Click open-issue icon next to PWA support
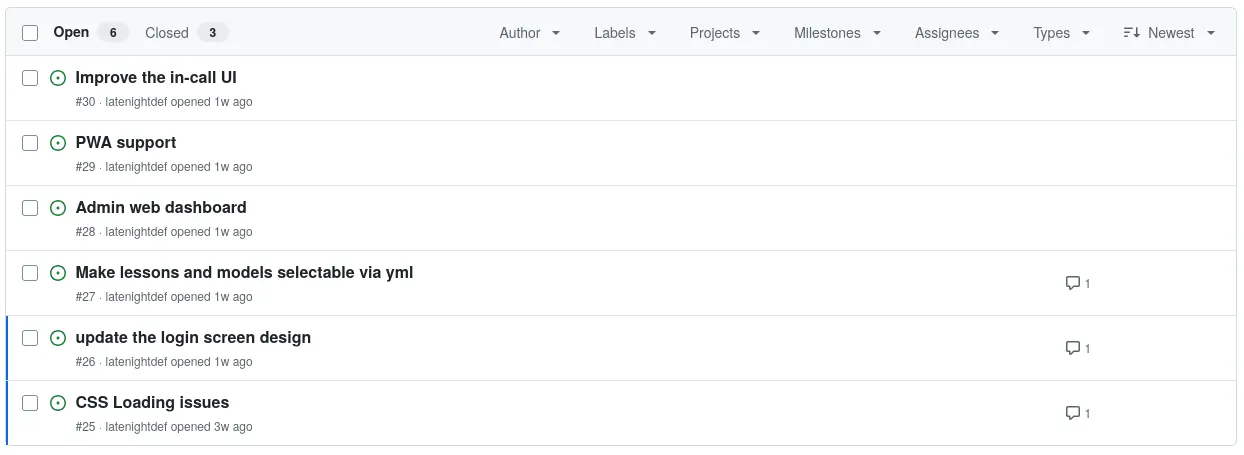 pos(58,143)
